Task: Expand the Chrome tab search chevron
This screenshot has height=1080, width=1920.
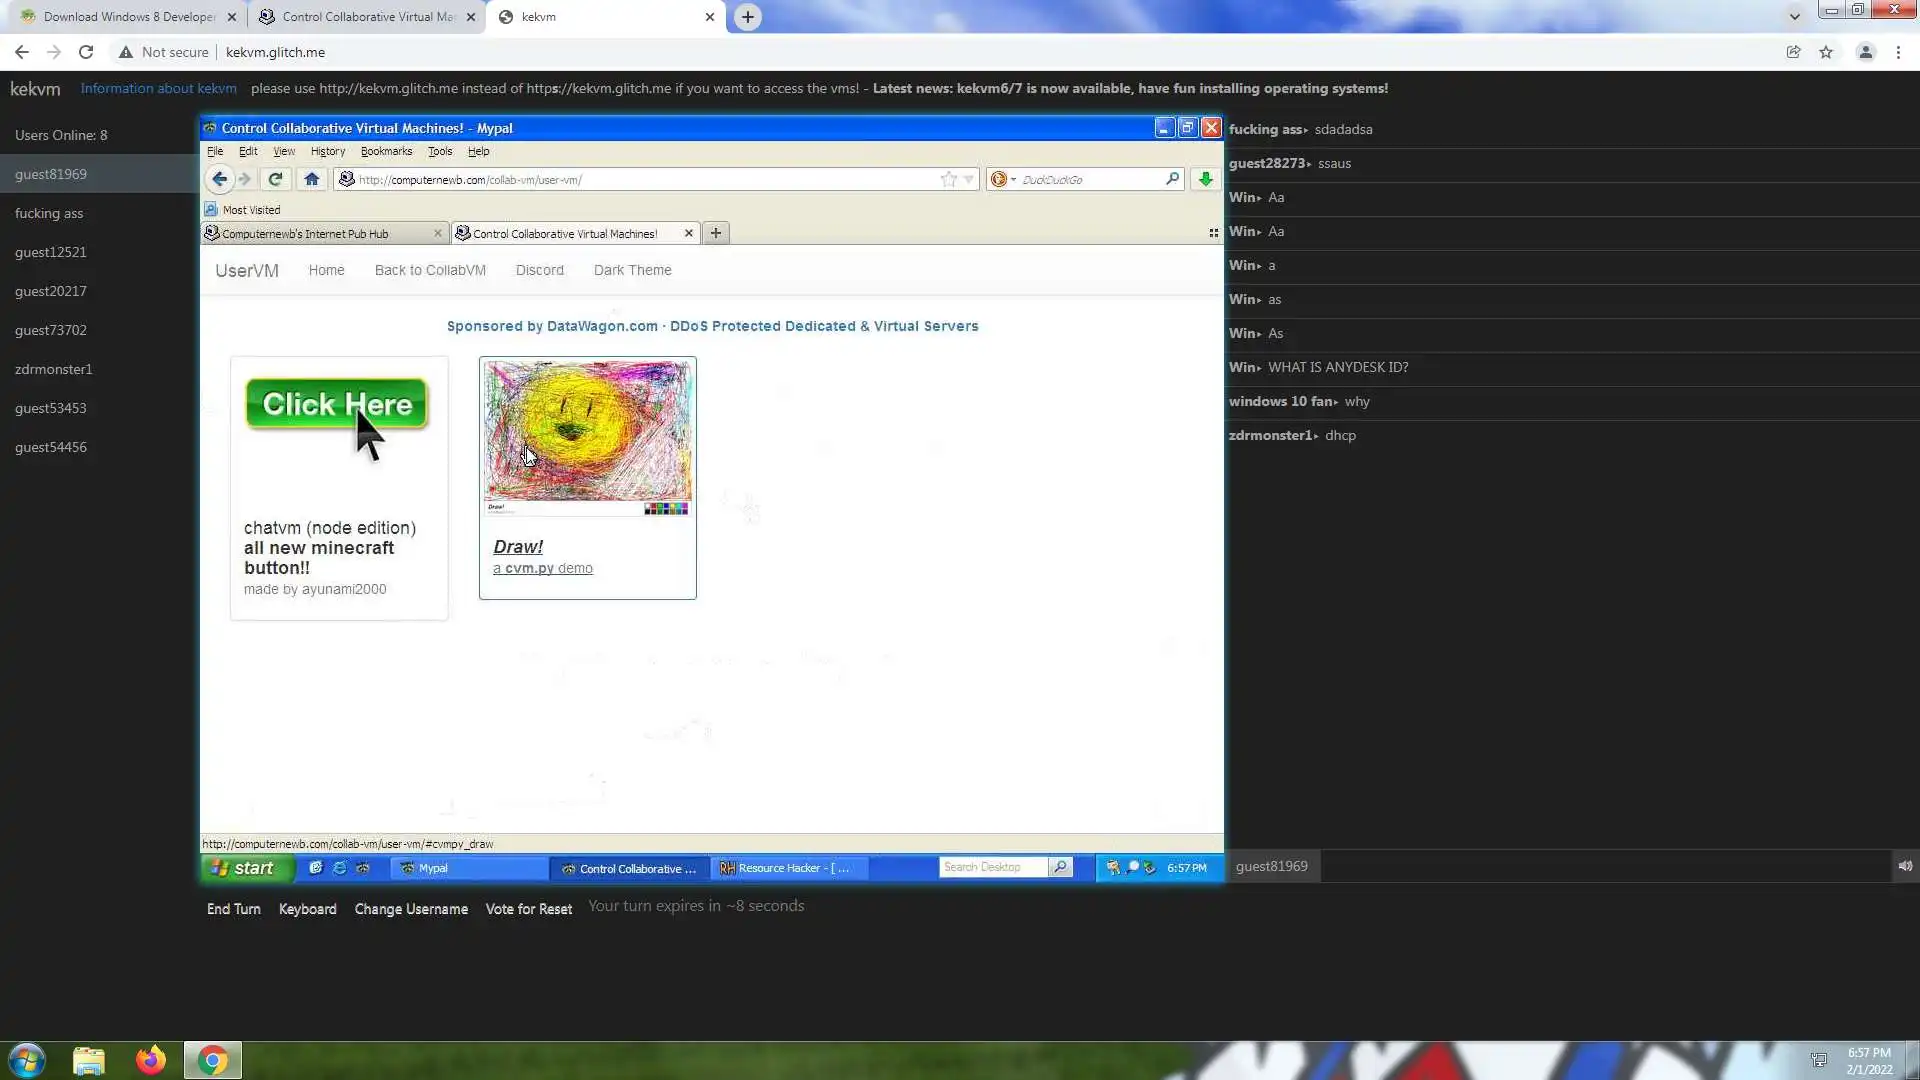Action: (x=1794, y=16)
